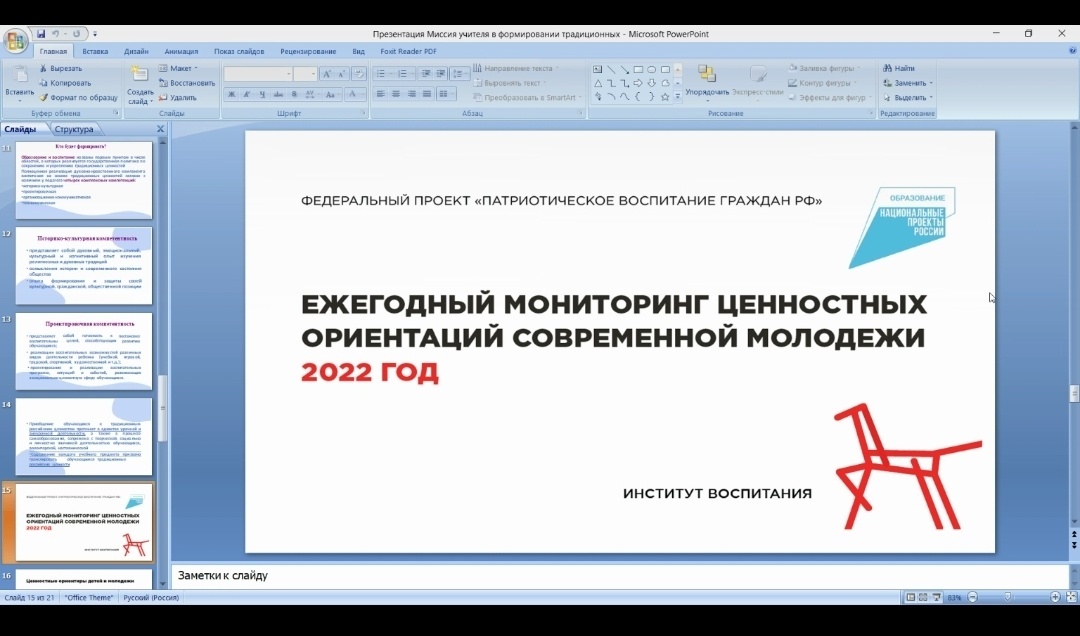Image resolution: width=1080 pixels, height=636 pixels.
Task: Decrease list indent level
Action: [426, 73]
